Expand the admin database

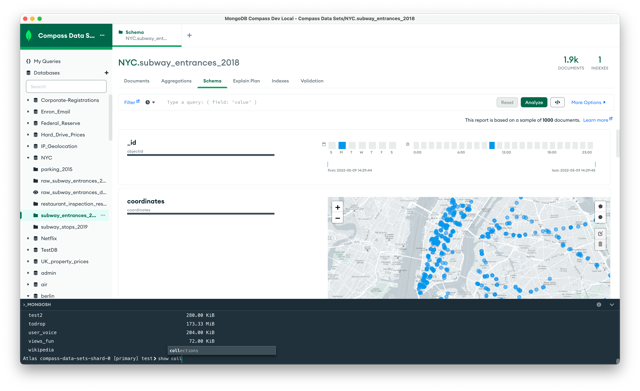pos(28,273)
